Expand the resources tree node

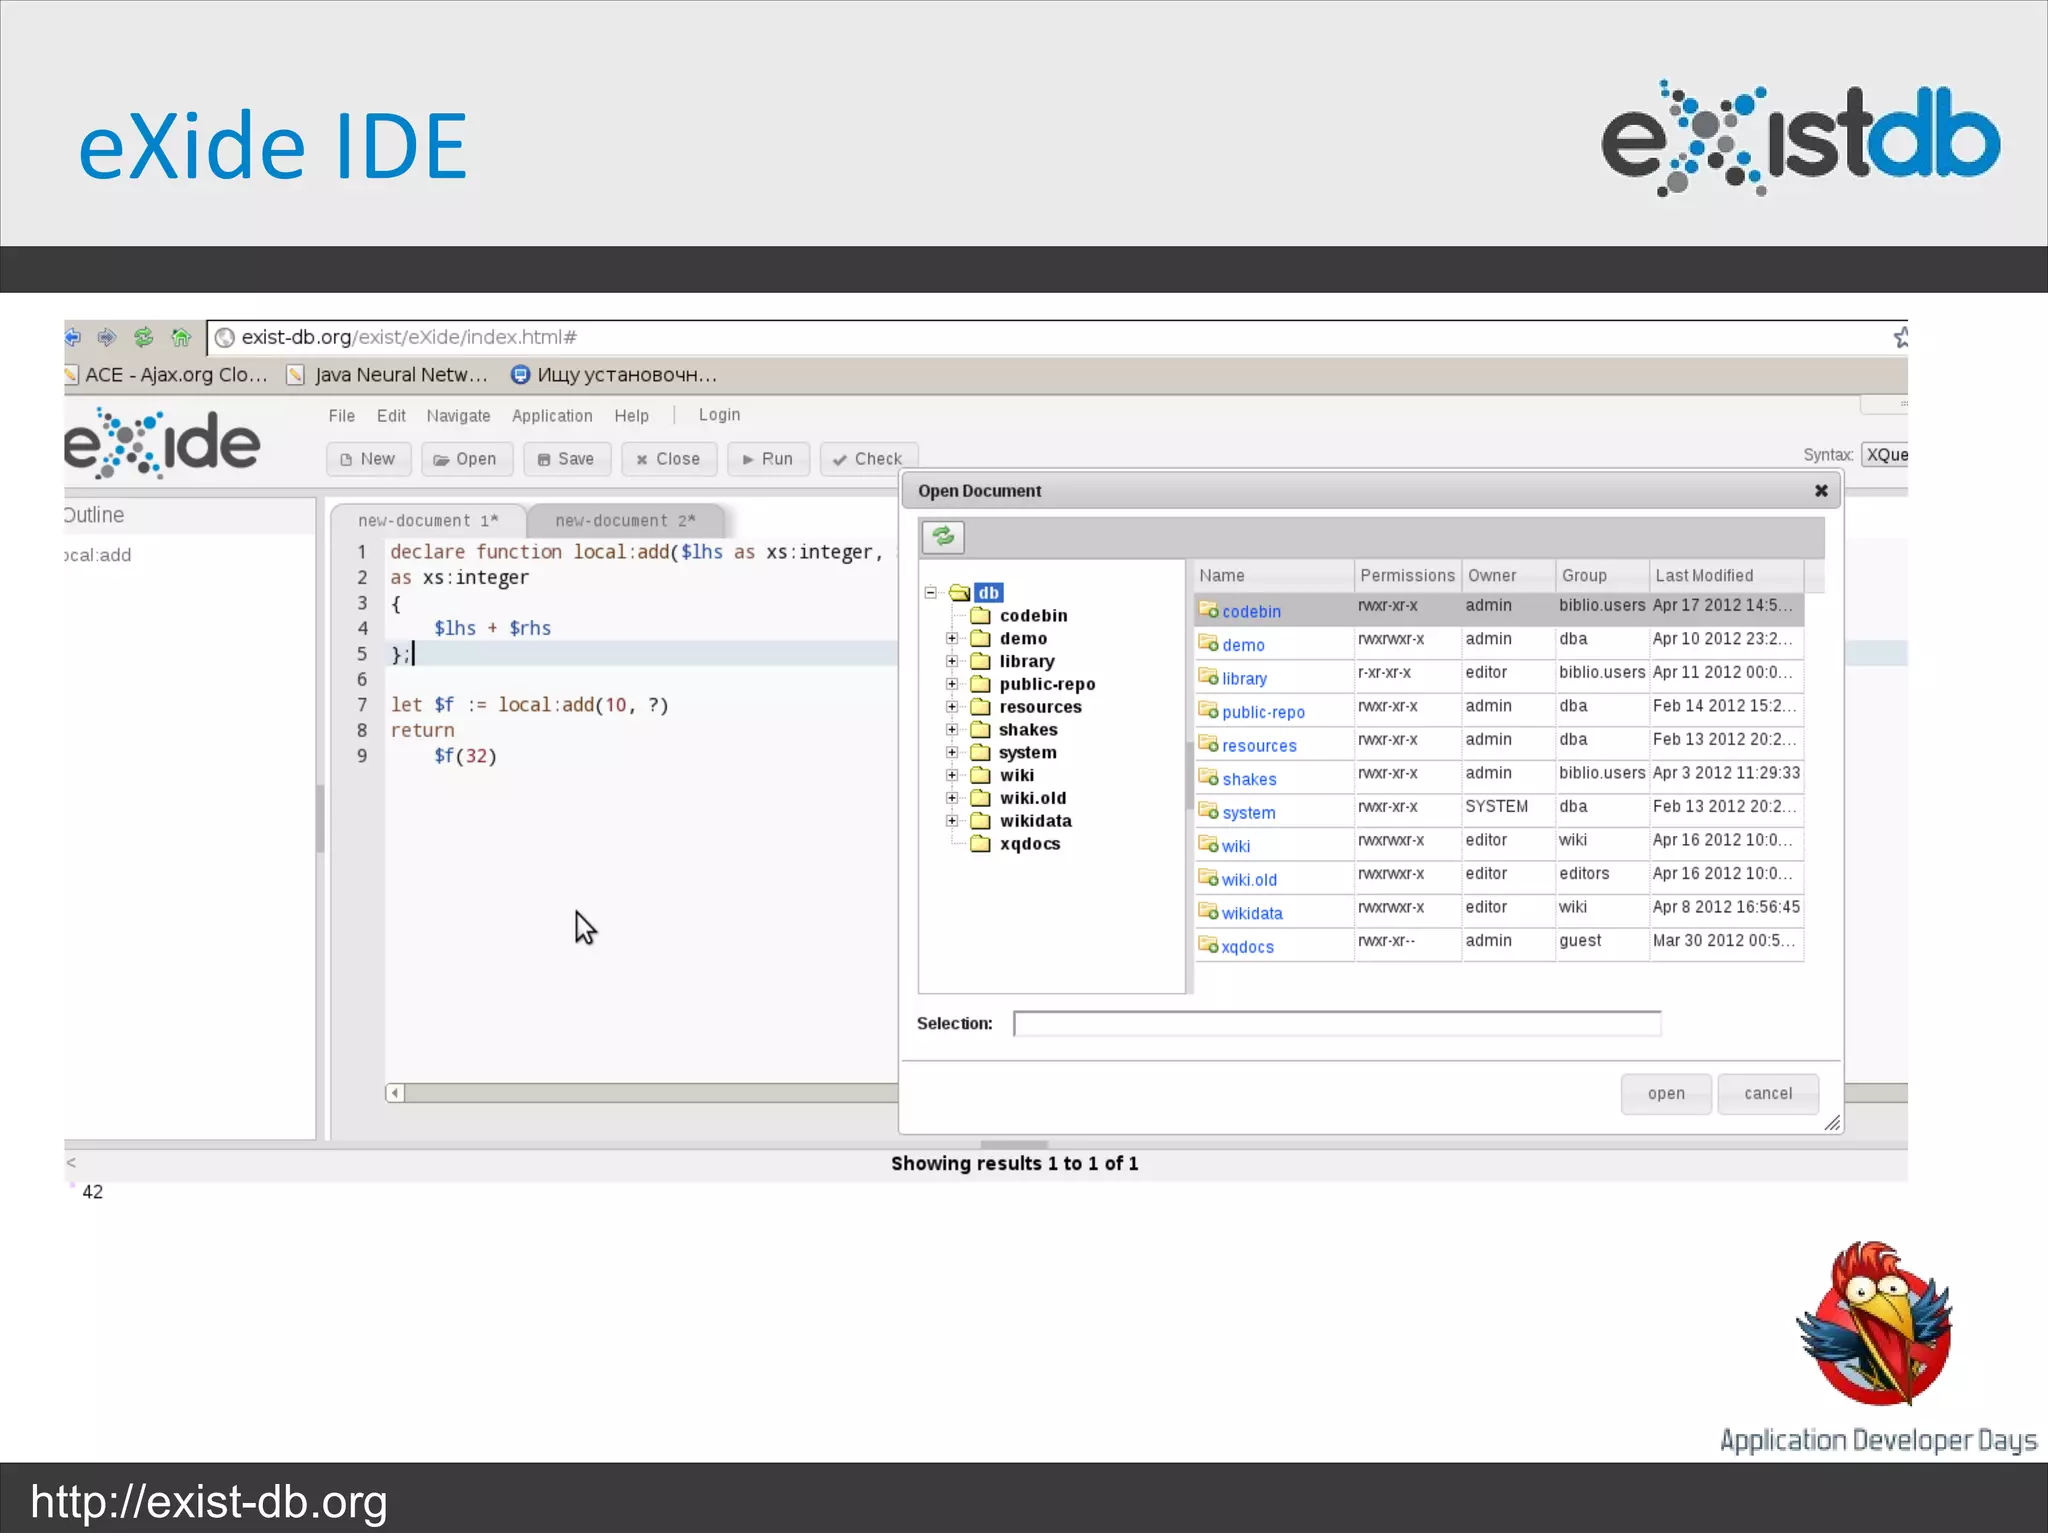point(952,707)
